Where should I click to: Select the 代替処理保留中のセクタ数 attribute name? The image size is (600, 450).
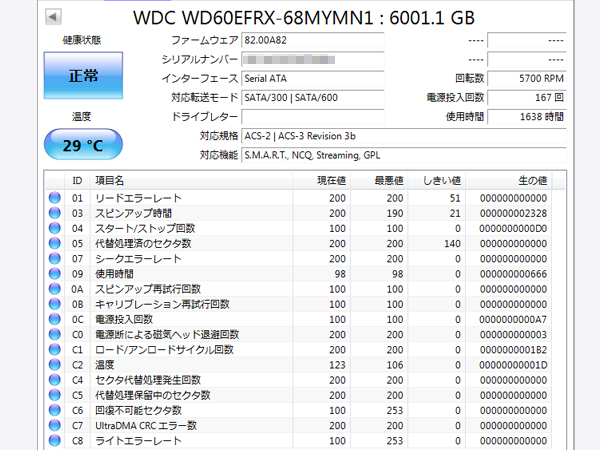pyautogui.click(x=153, y=395)
